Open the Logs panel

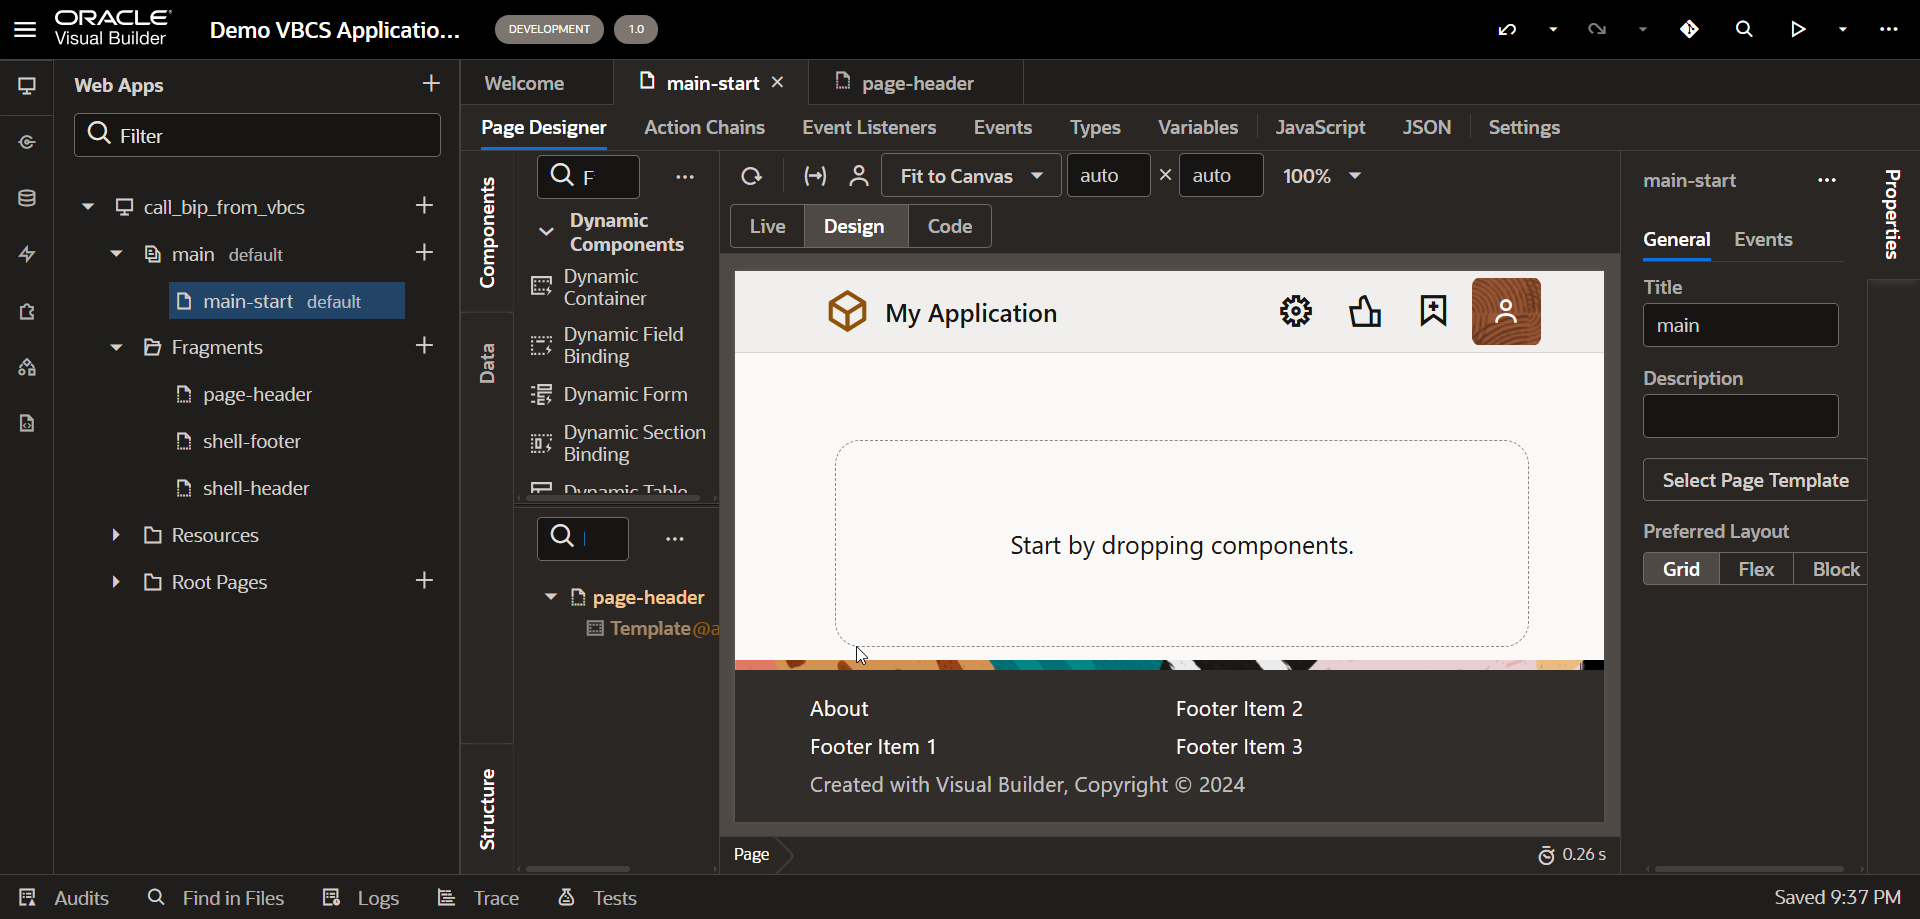(x=361, y=898)
